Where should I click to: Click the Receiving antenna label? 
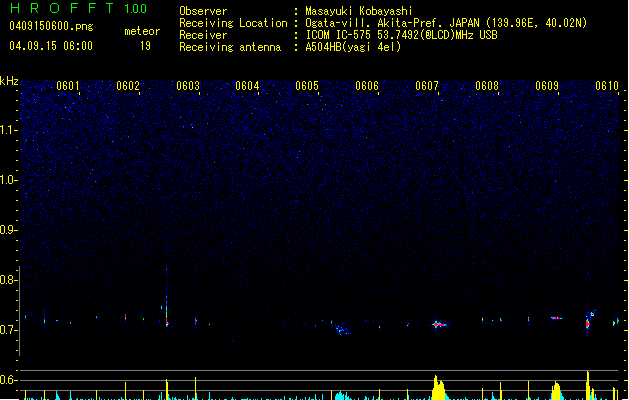click(230, 47)
